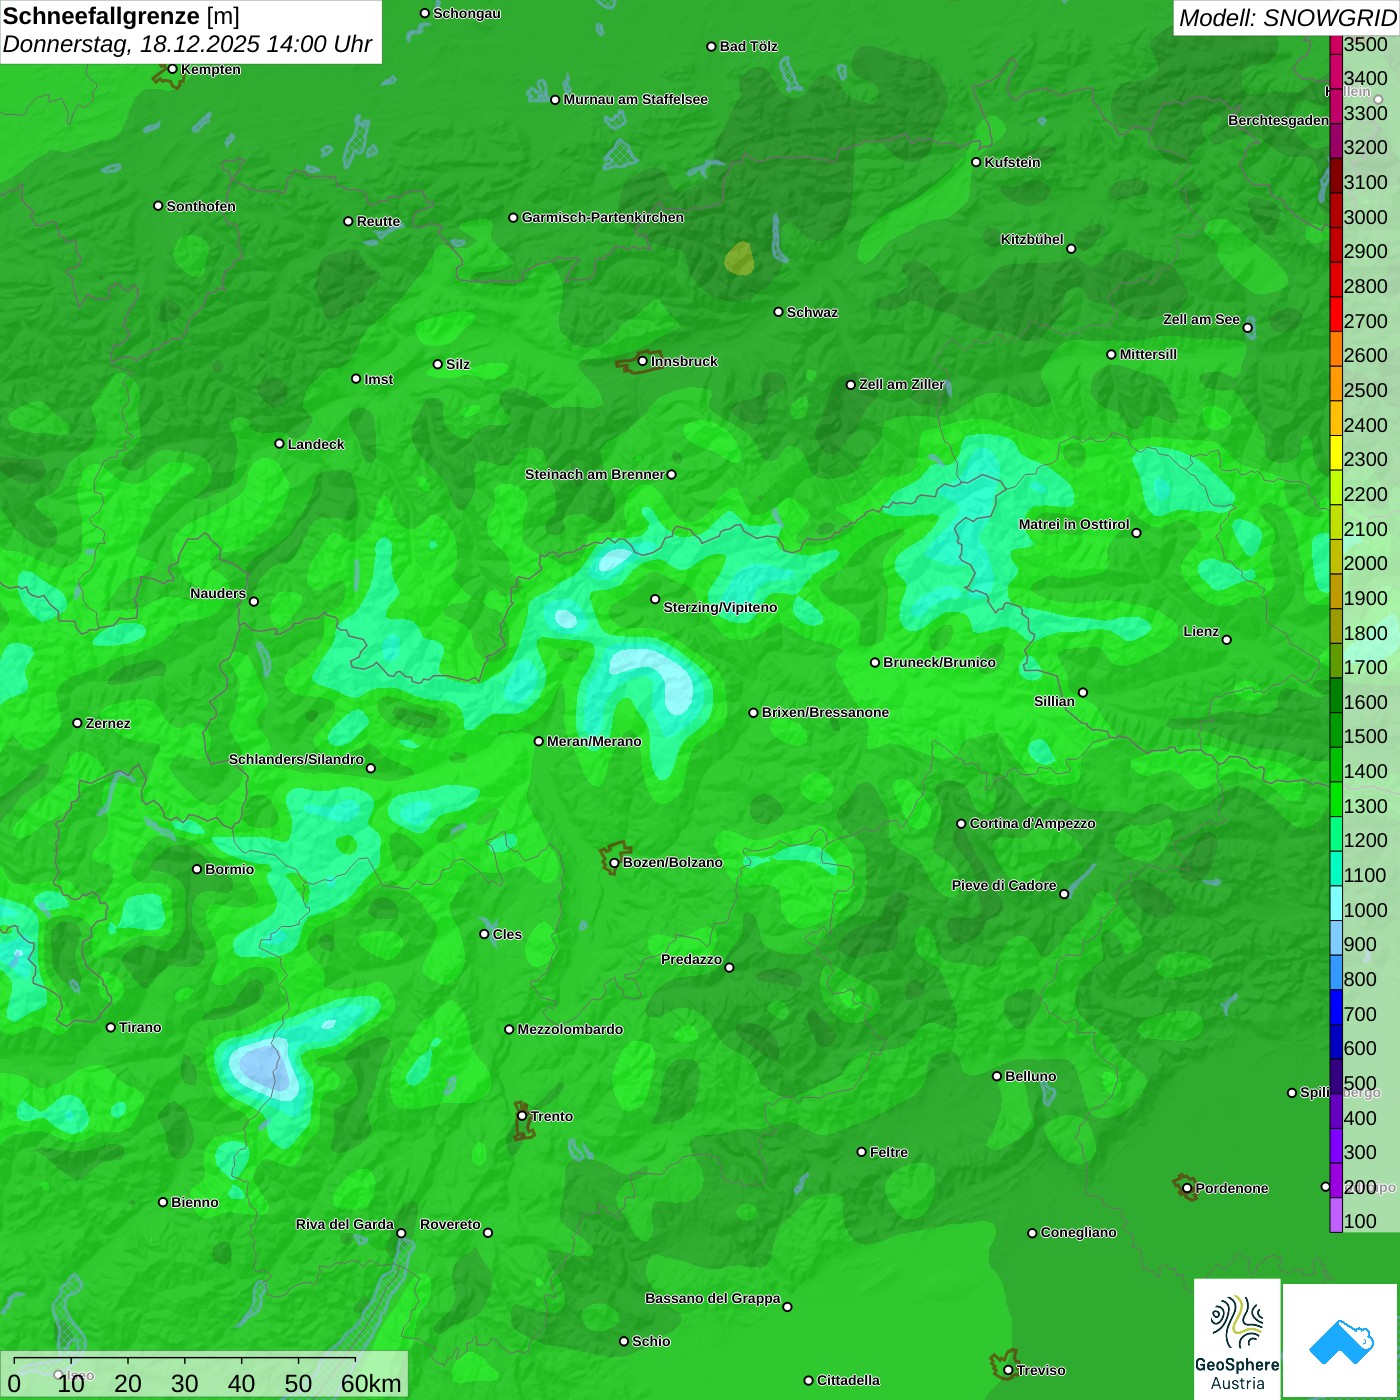Click the Schneefallgrenze title text
The height and width of the screenshot is (1400, 1400).
[x=101, y=16]
